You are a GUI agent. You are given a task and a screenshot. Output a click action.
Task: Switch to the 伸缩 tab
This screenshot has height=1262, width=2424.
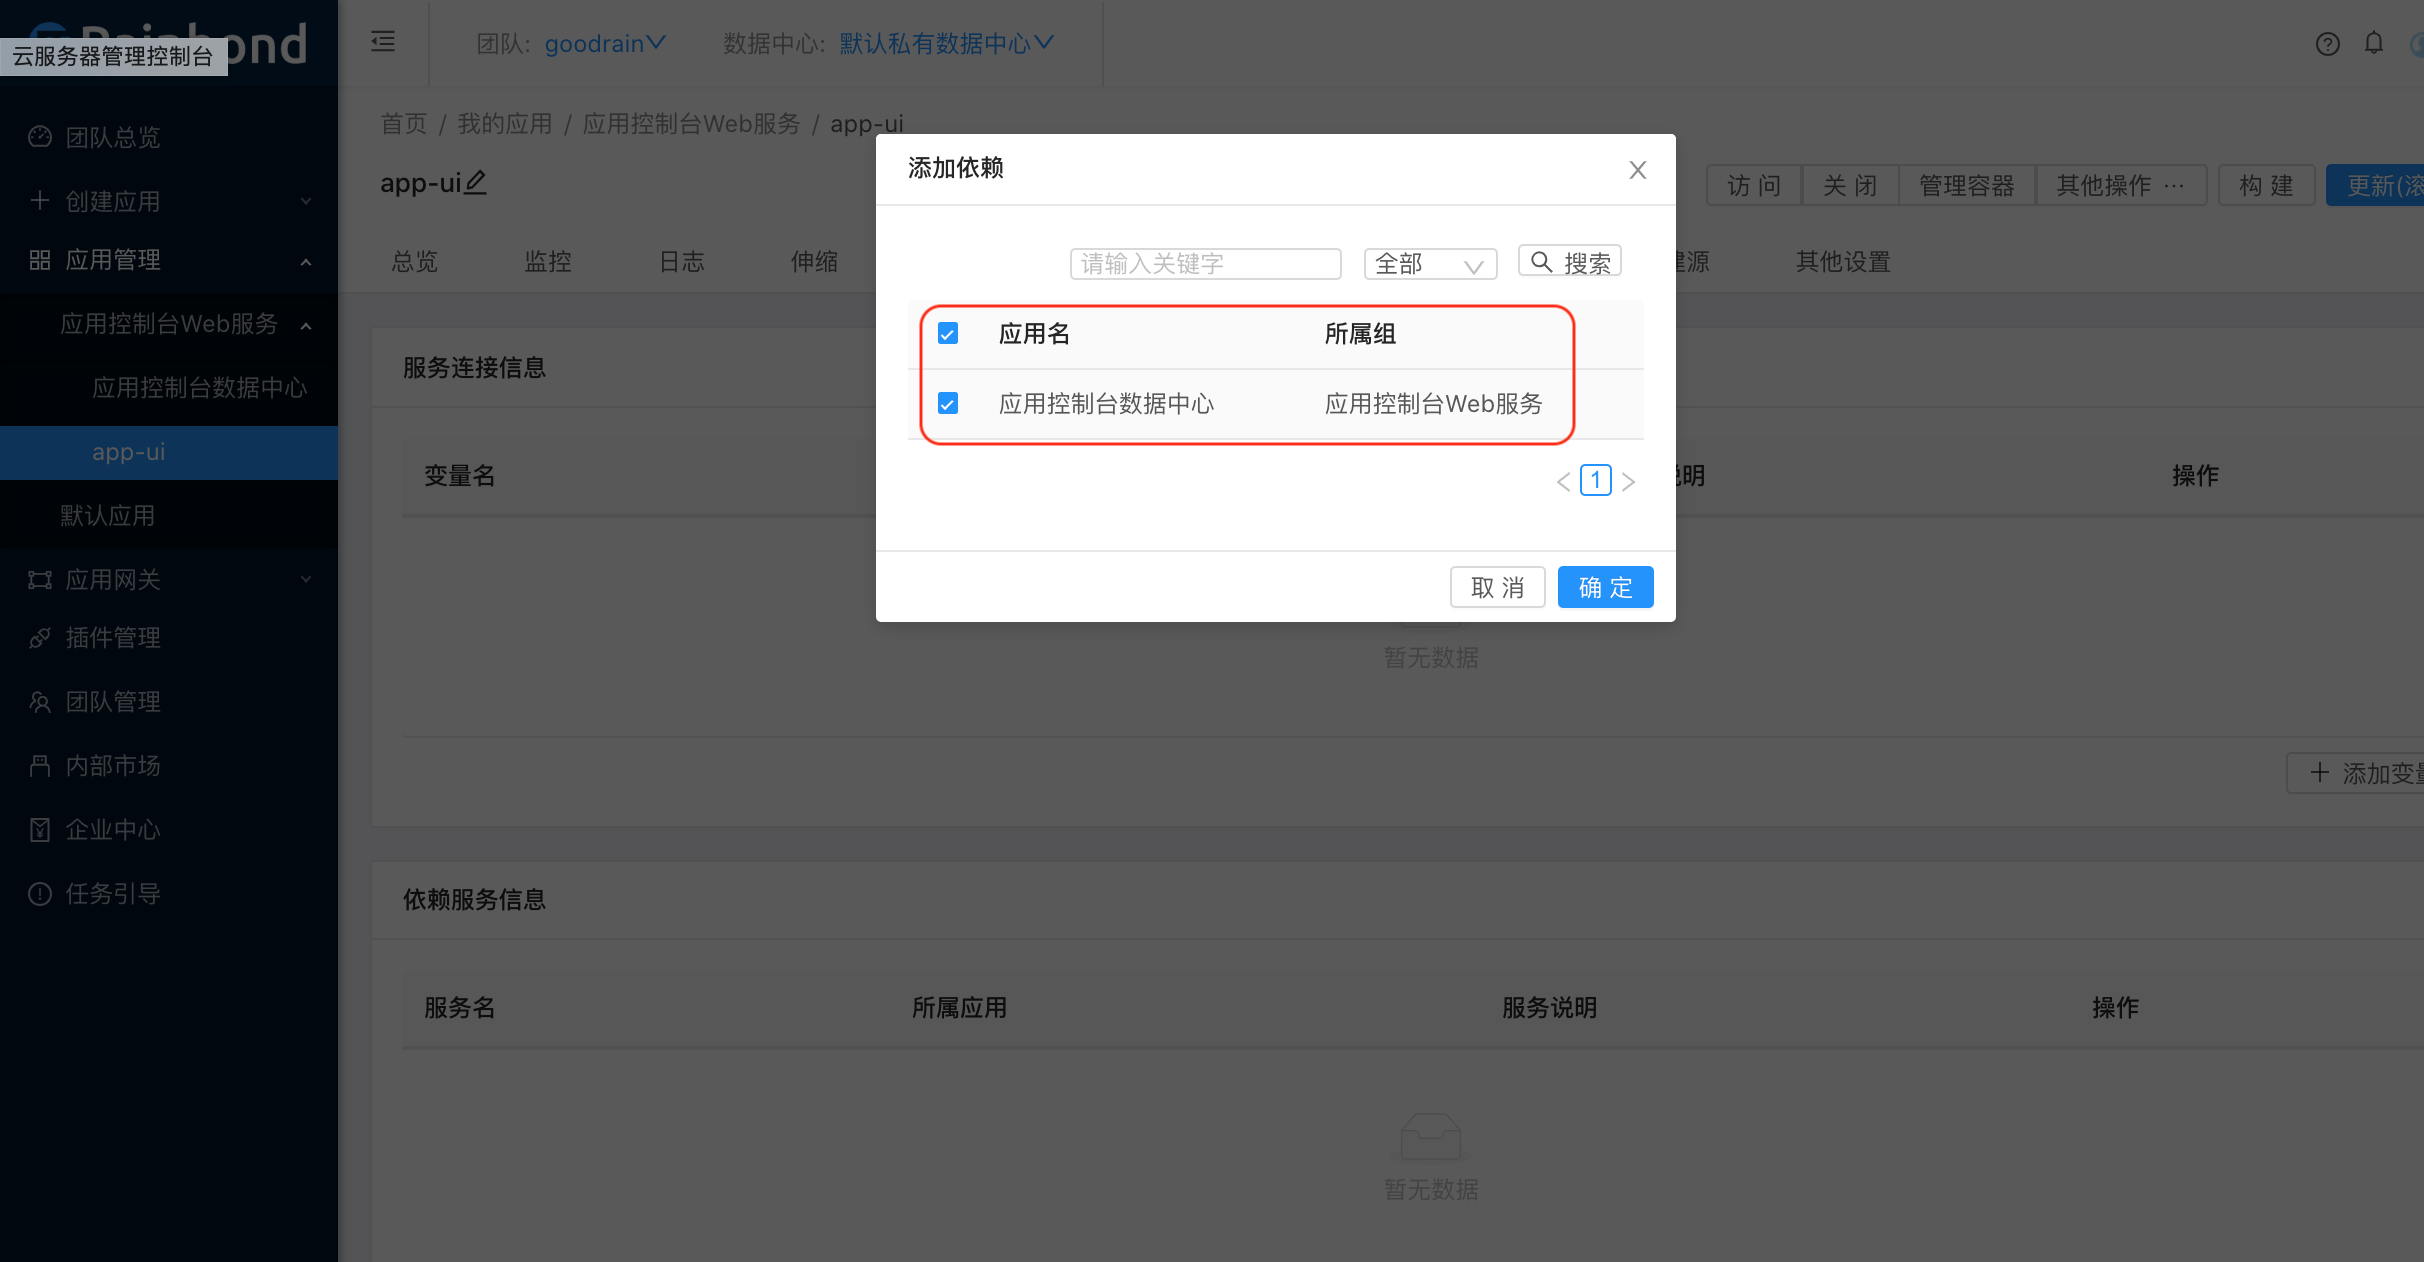pyautogui.click(x=814, y=262)
